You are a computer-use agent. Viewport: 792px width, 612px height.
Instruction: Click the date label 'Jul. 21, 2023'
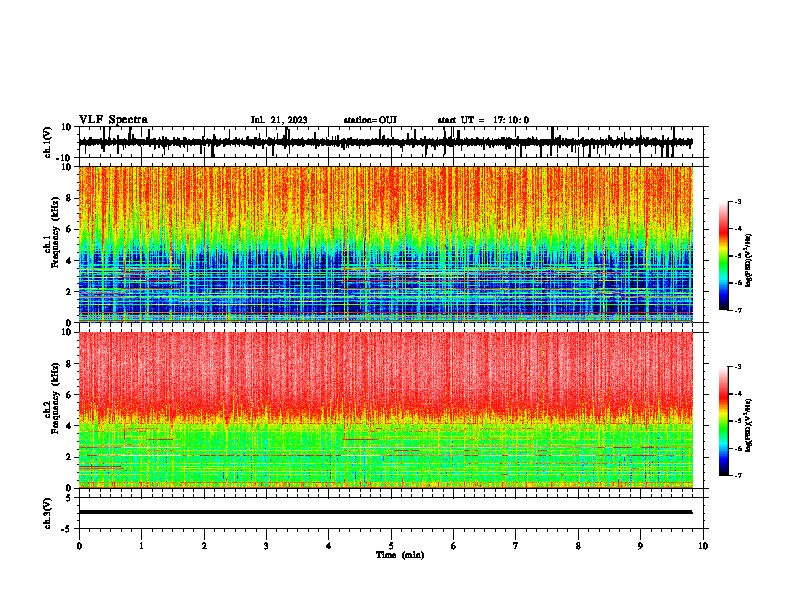(x=279, y=120)
